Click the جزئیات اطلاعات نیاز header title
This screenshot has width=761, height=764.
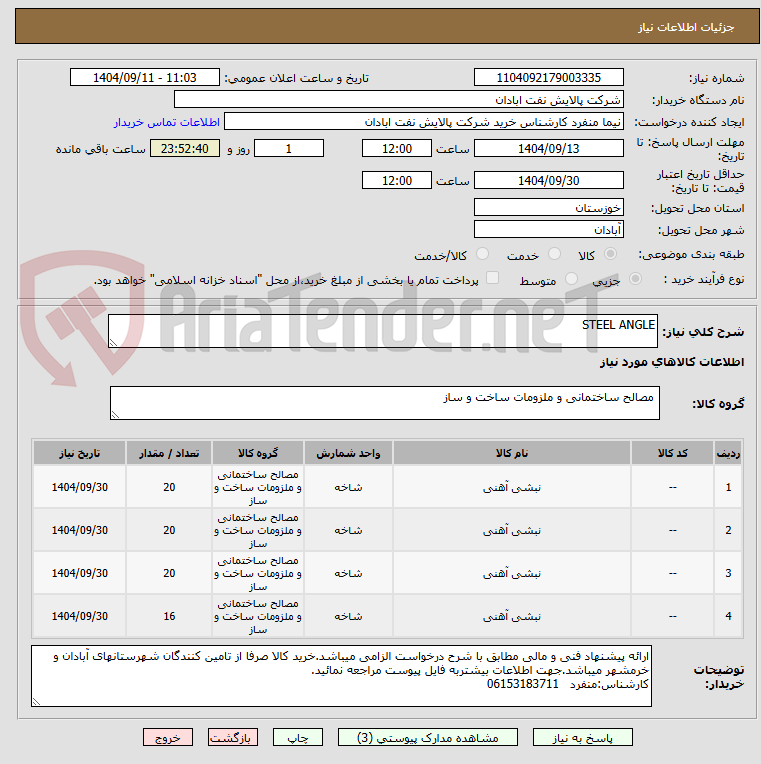686,27
